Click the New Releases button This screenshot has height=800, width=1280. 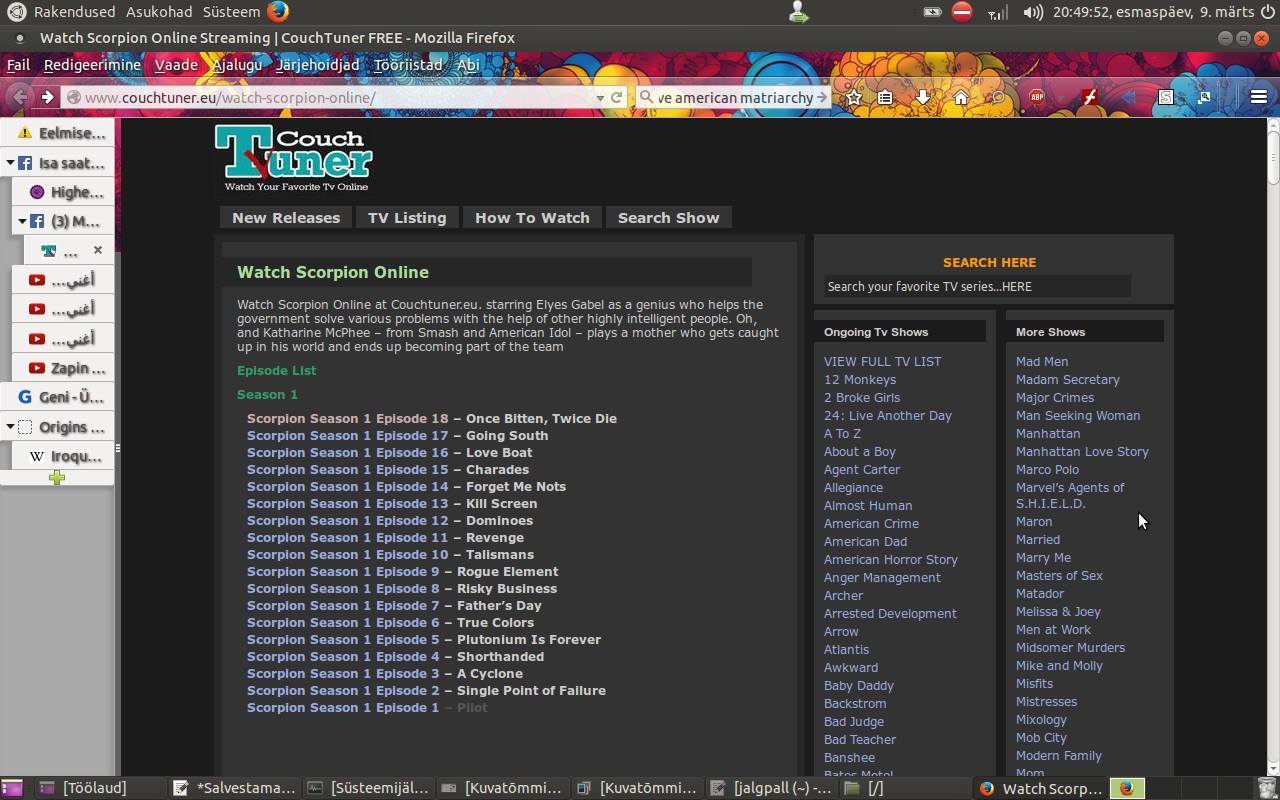(x=286, y=218)
